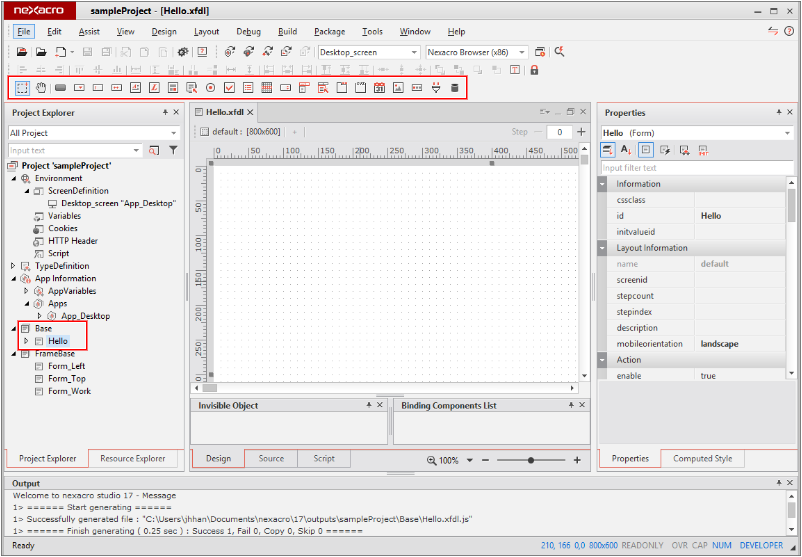Open the File menu
Image resolution: width=802 pixels, height=557 pixels.
(x=24, y=32)
